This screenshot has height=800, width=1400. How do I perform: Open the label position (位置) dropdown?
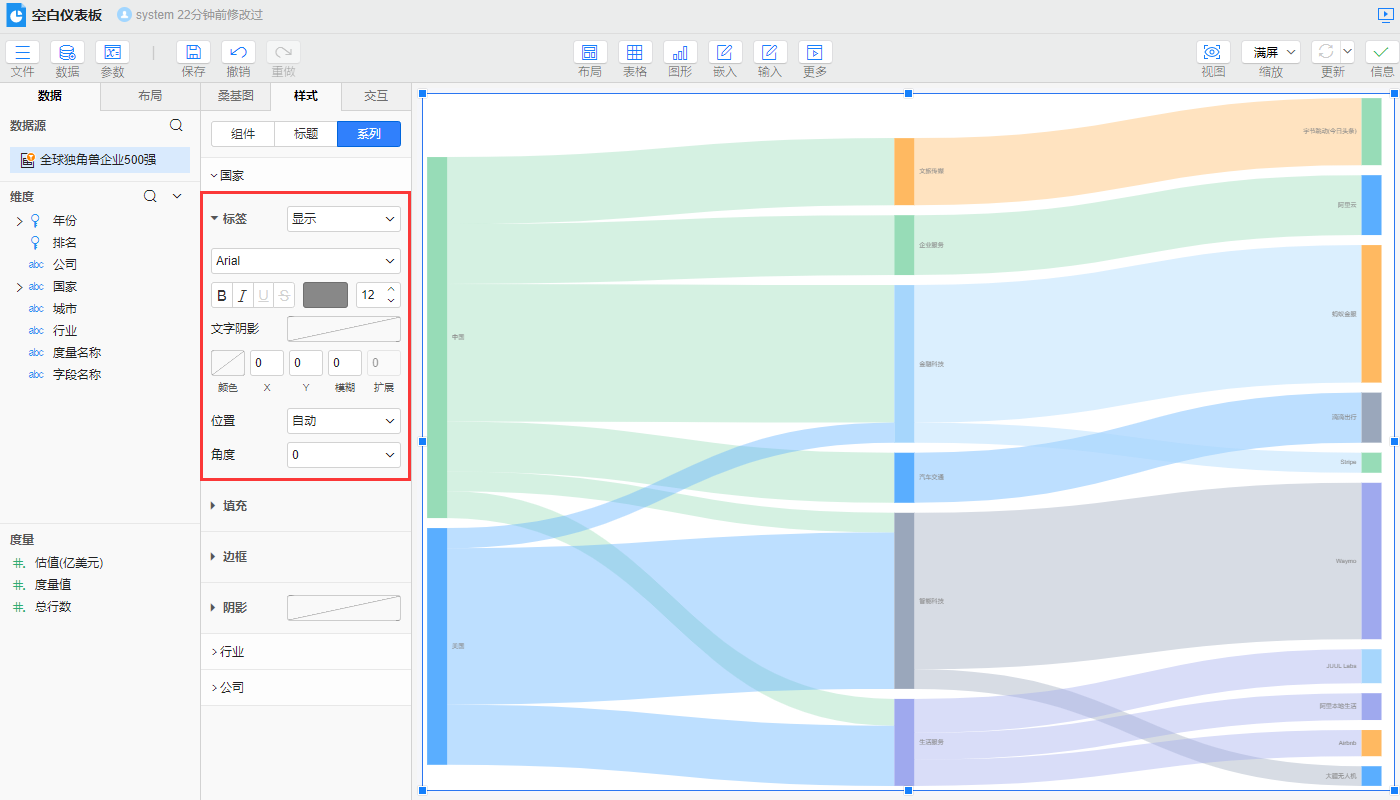(343, 421)
